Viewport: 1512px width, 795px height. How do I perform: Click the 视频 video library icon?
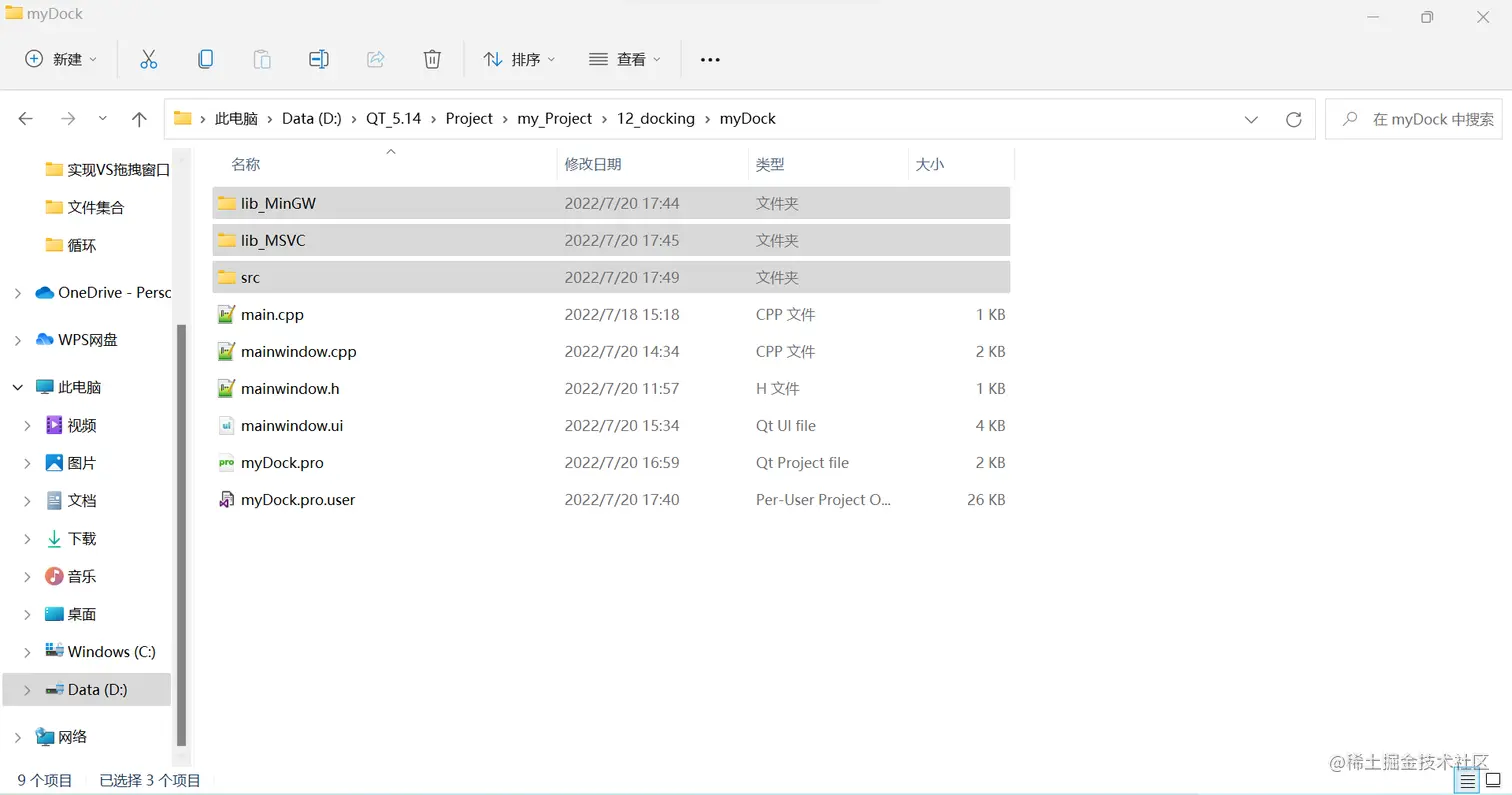(x=54, y=425)
